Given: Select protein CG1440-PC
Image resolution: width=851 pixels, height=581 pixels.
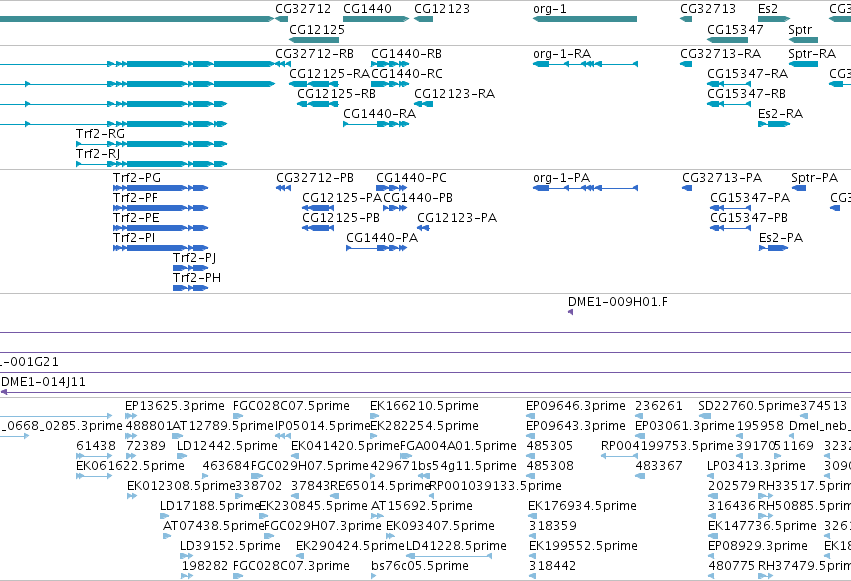Looking at the screenshot, I should pyautogui.click(x=411, y=178).
